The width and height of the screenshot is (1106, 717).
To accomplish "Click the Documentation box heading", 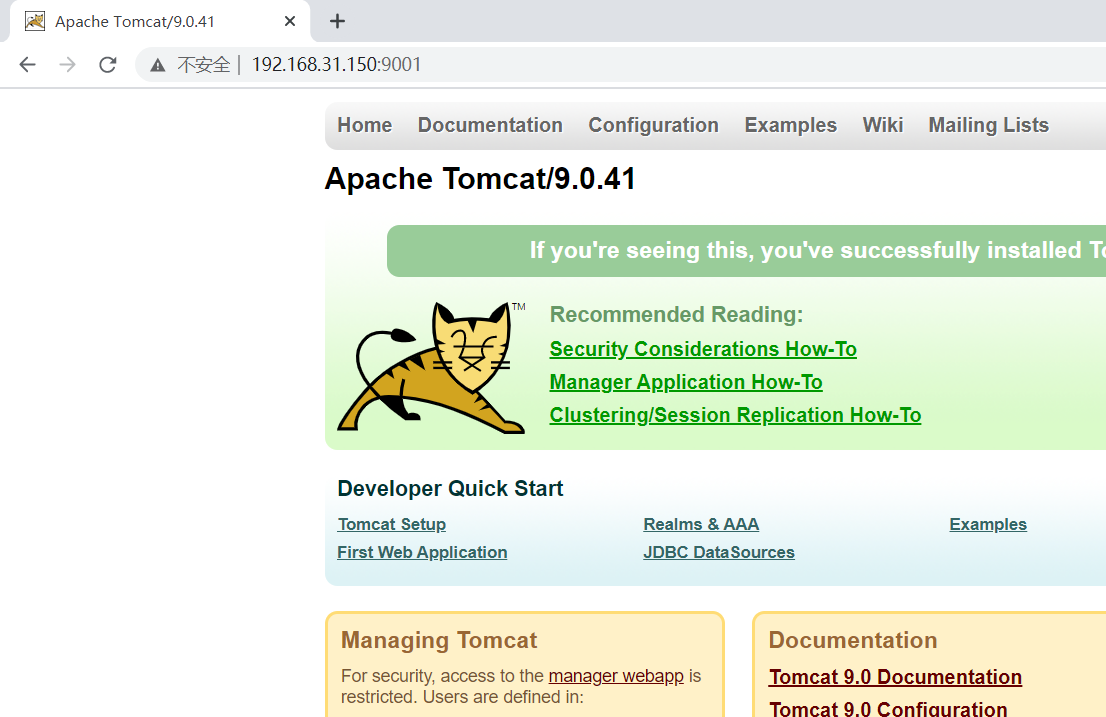I will click(x=853, y=640).
